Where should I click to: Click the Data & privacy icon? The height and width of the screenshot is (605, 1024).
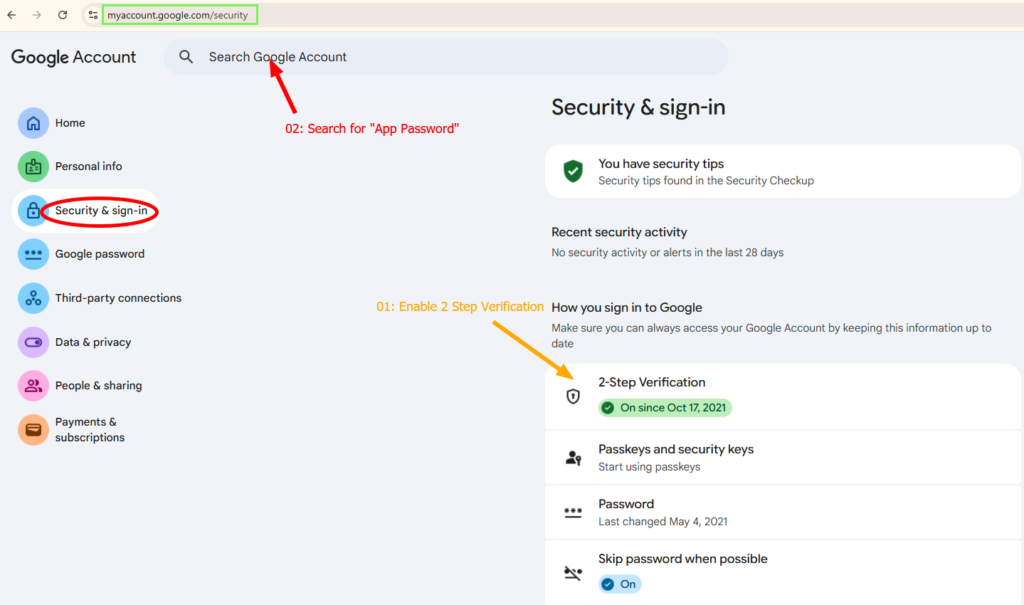pyautogui.click(x=33, y=342)
